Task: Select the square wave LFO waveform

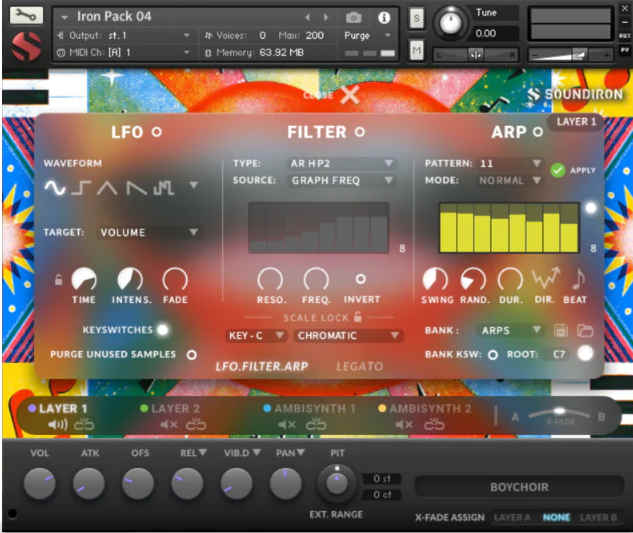Action: (x=82, y=188)
